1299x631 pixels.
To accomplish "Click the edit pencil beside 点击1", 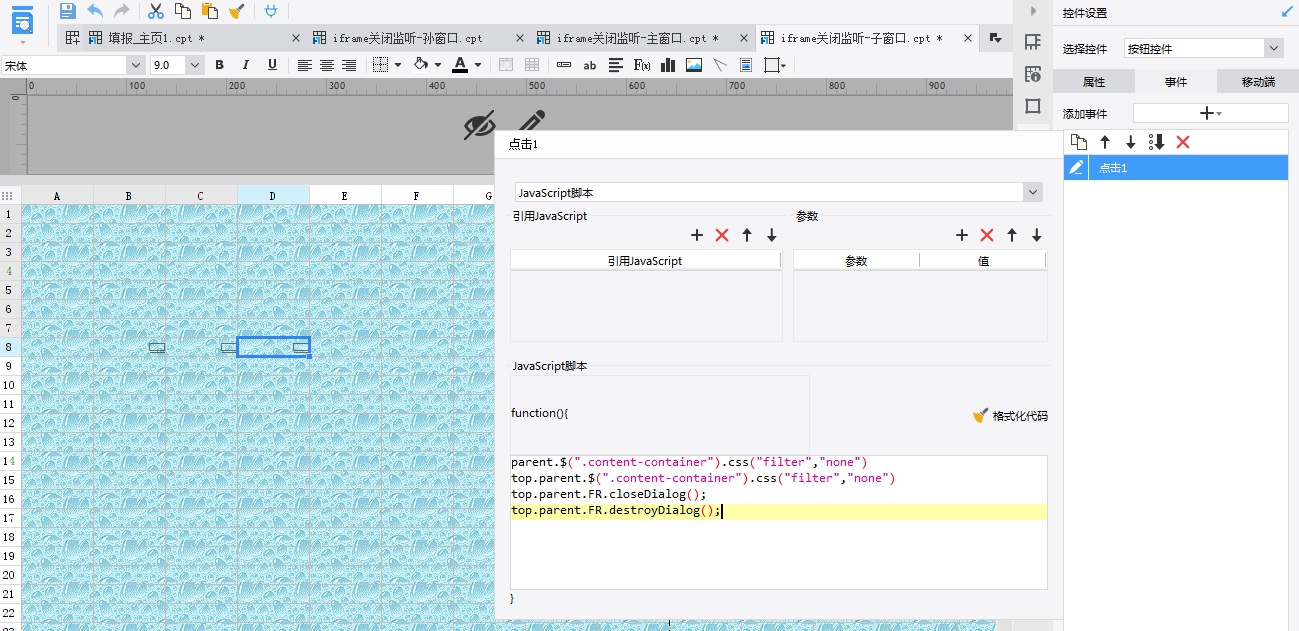I will (x=1076, y=167).
